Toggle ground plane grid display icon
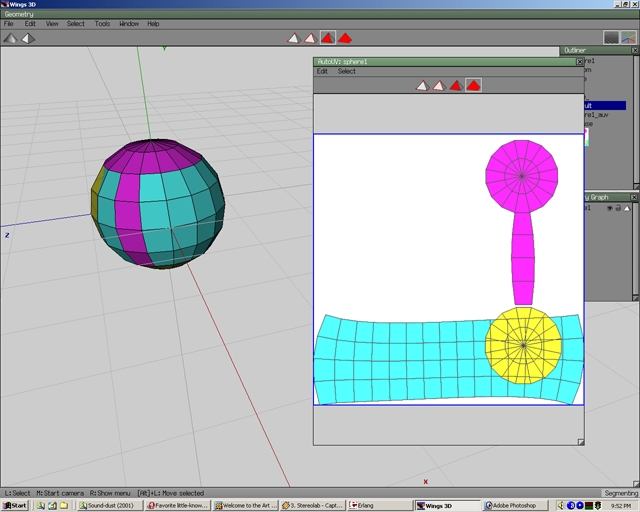Screen dimensions: 640x512 click(611, 38)
